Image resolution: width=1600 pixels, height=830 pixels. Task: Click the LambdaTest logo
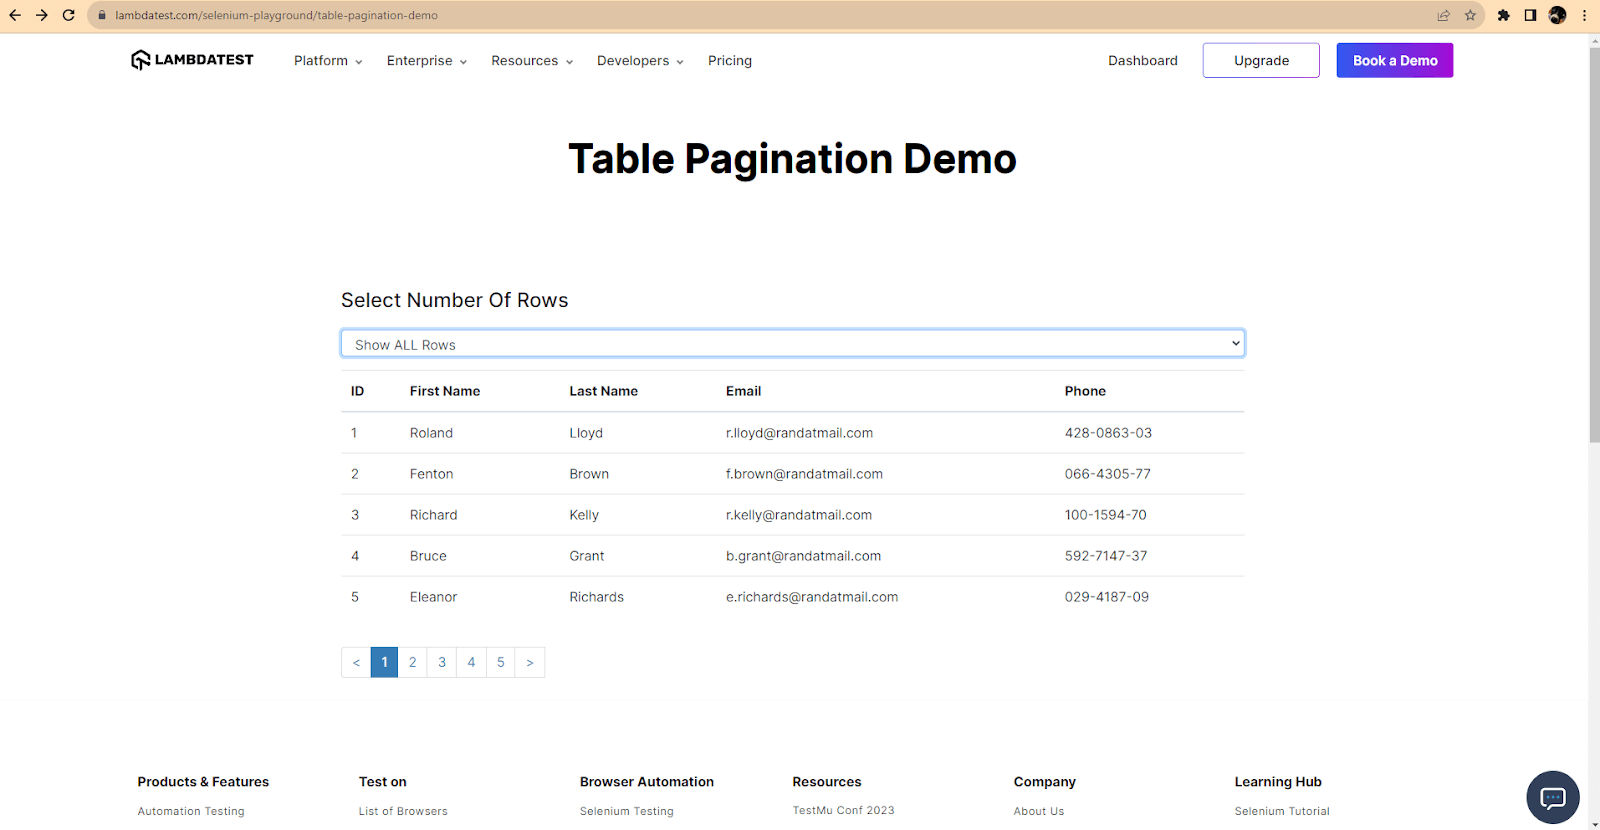(x=192, y=60)
